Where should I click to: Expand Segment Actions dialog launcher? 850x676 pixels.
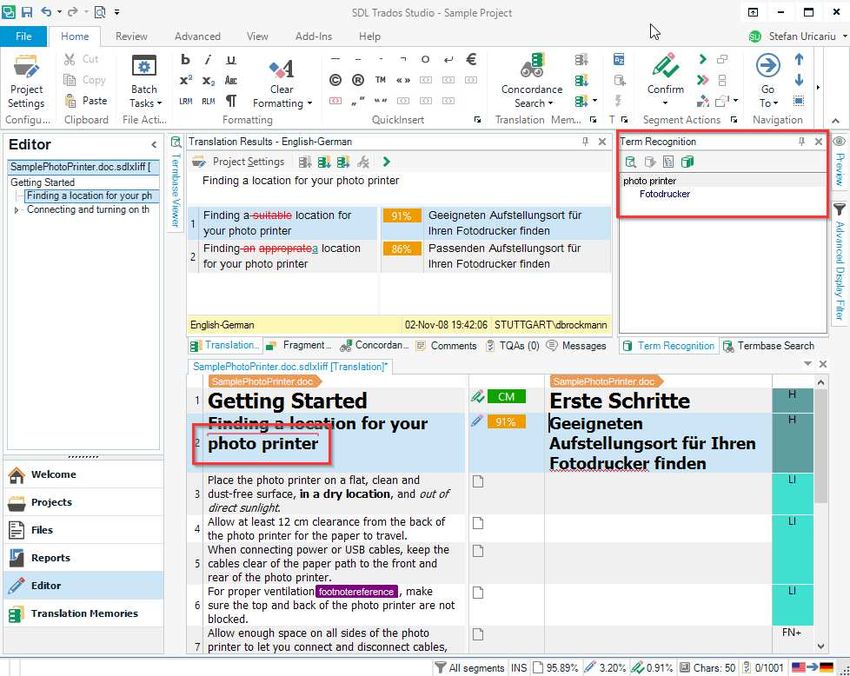pyautogui.click(x=733, y=120)
